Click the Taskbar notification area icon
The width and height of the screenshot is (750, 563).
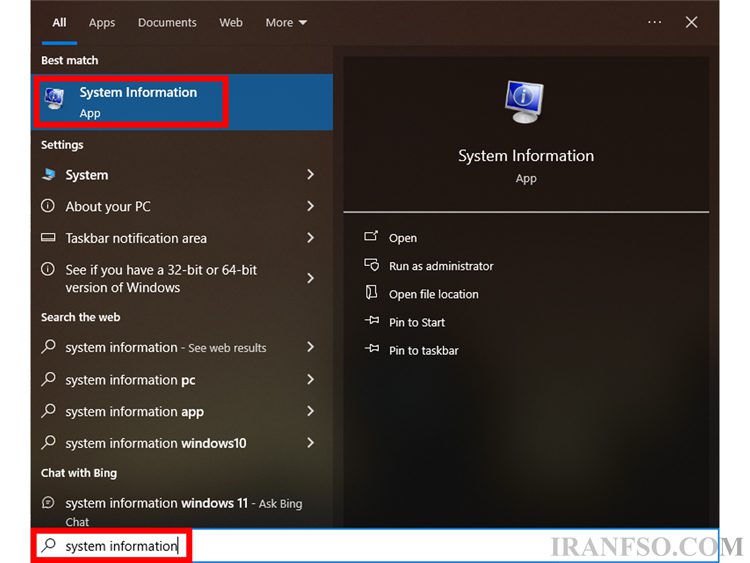[x=48, y=237]
